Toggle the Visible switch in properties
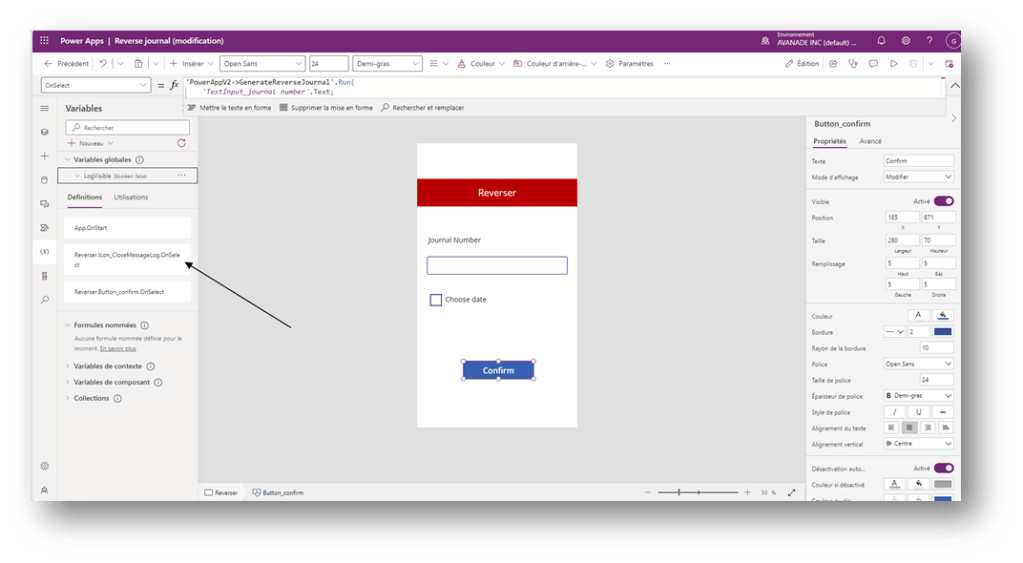Screen dimensions: 1023x563 coord(943,201)
